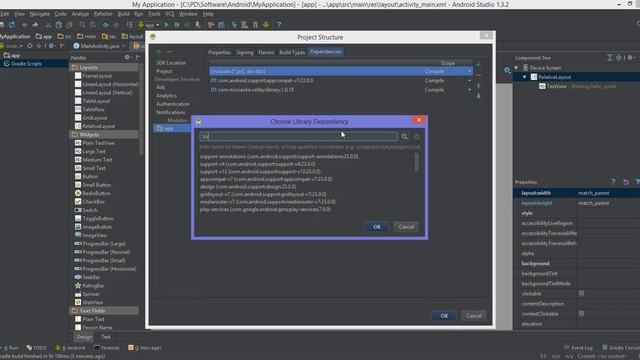The image size is (640, 360).
Task: Click the settings icon beside the library search
Action: click(417, 137)
